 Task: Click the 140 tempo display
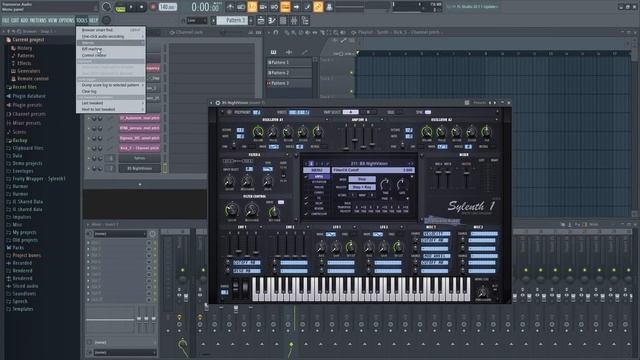(167, 7)
